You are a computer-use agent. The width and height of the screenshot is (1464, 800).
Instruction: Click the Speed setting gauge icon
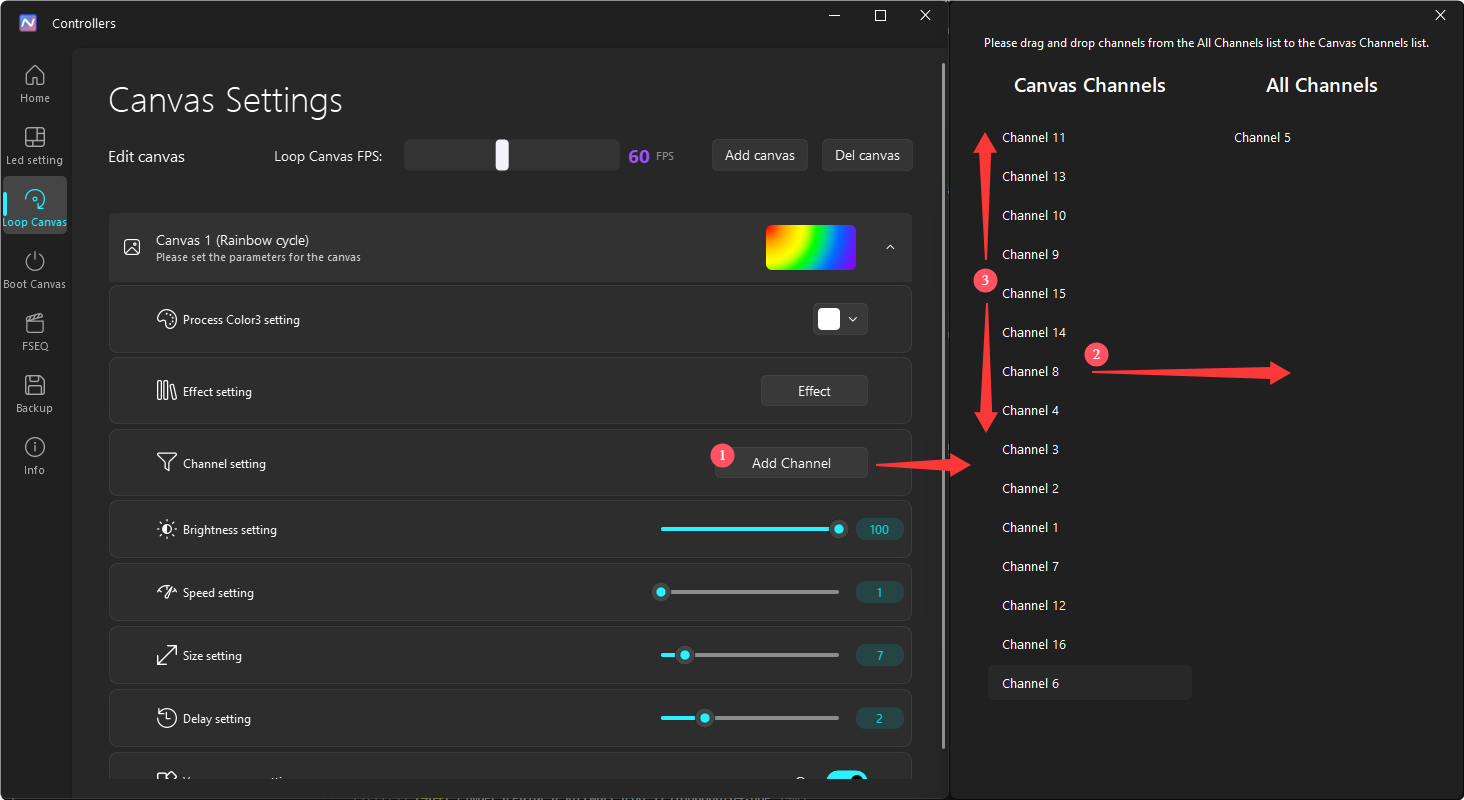pyautogui.click(x=166, y=592)
